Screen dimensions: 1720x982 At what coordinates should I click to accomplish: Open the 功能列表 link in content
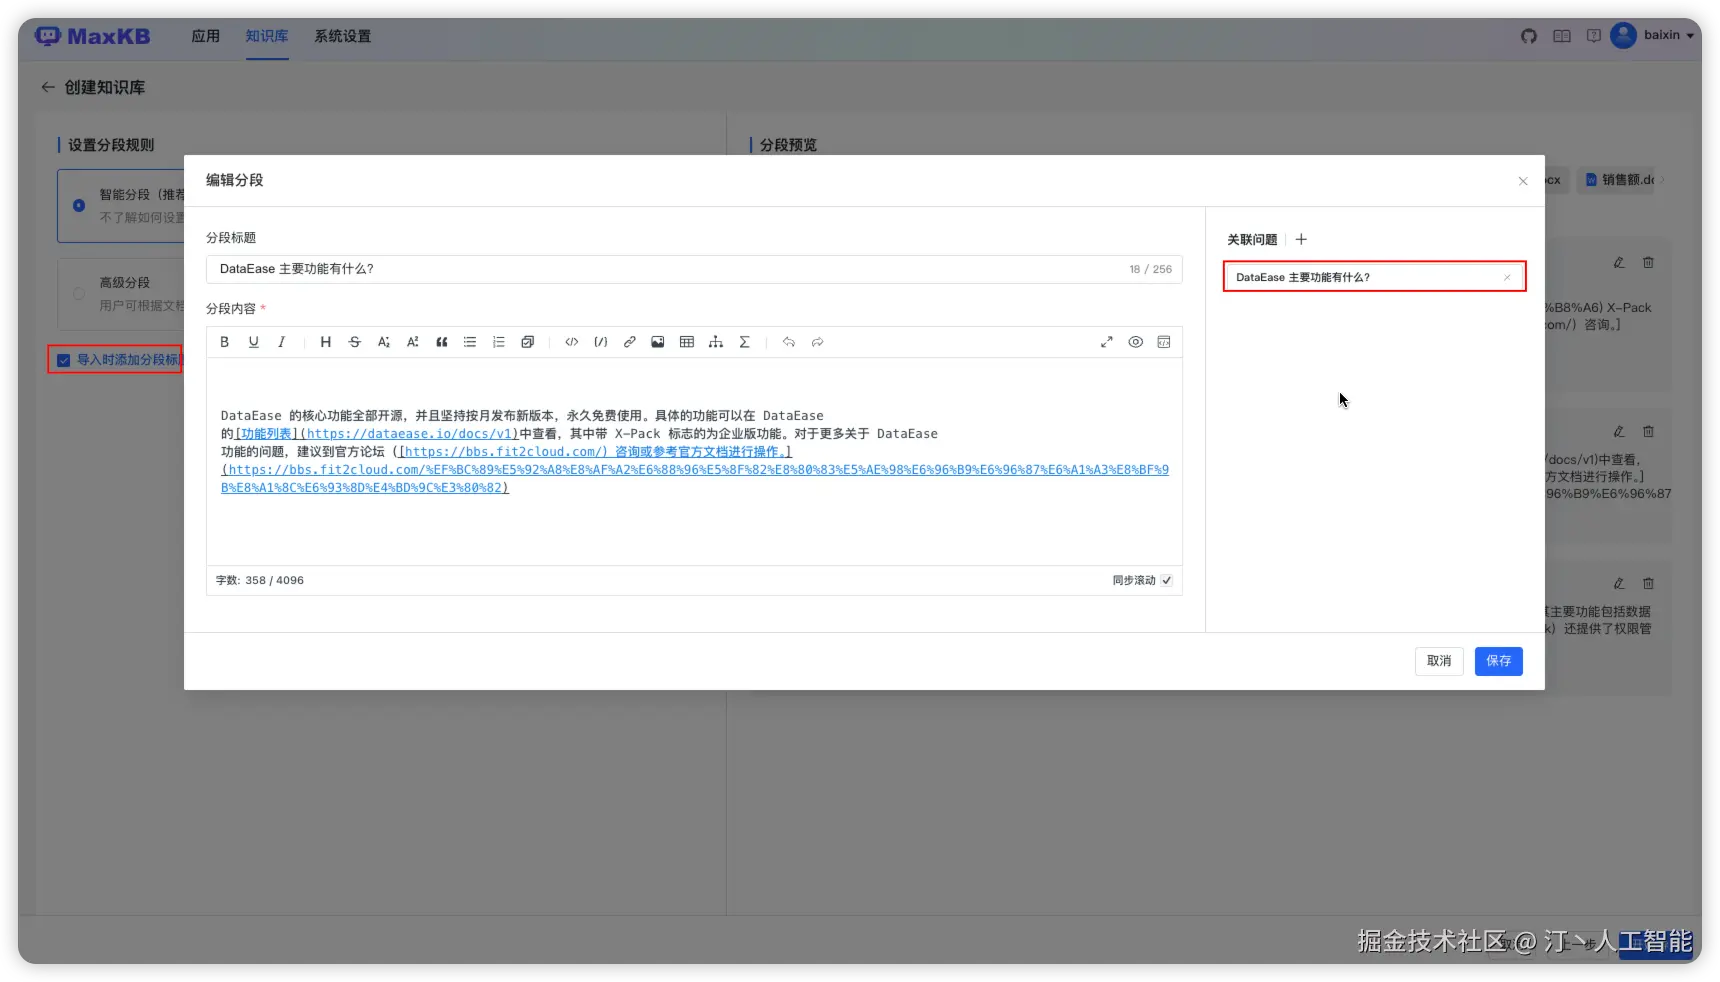(x=266, y=434)
